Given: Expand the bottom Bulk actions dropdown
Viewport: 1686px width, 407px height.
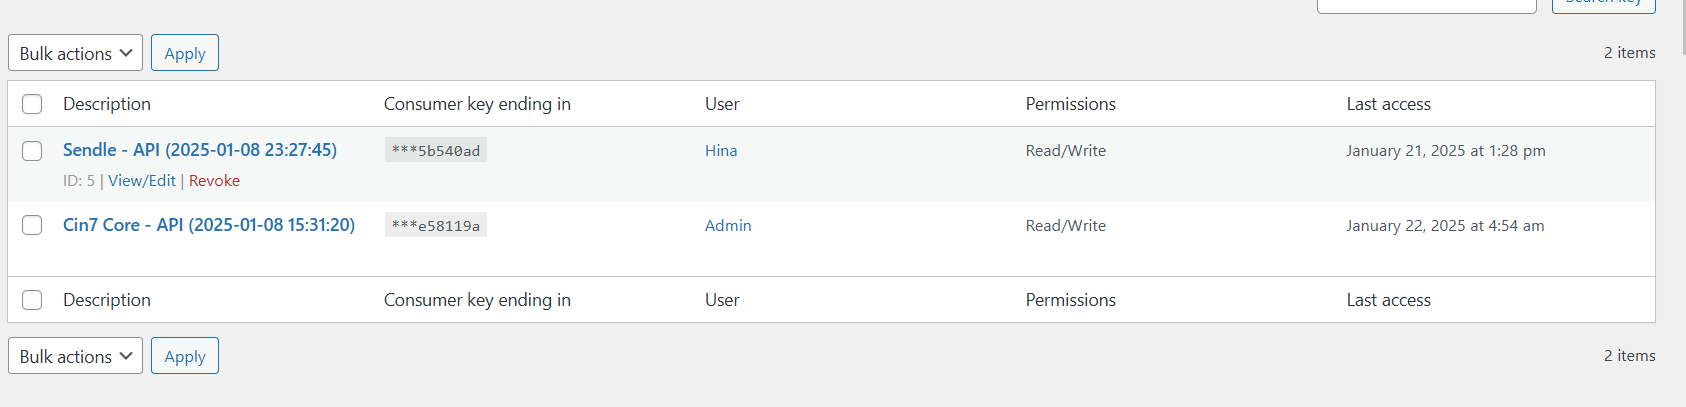Looking at the screenshot, I should 75,356.
